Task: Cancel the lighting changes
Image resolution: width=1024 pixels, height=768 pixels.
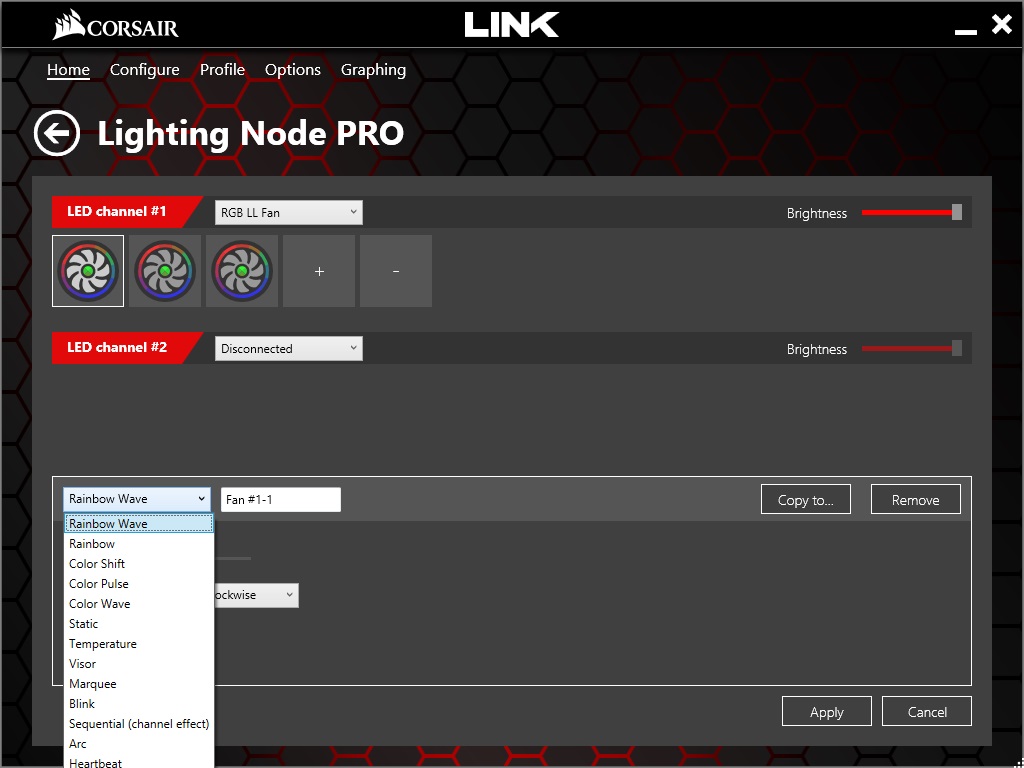Action: pos(927,712)
